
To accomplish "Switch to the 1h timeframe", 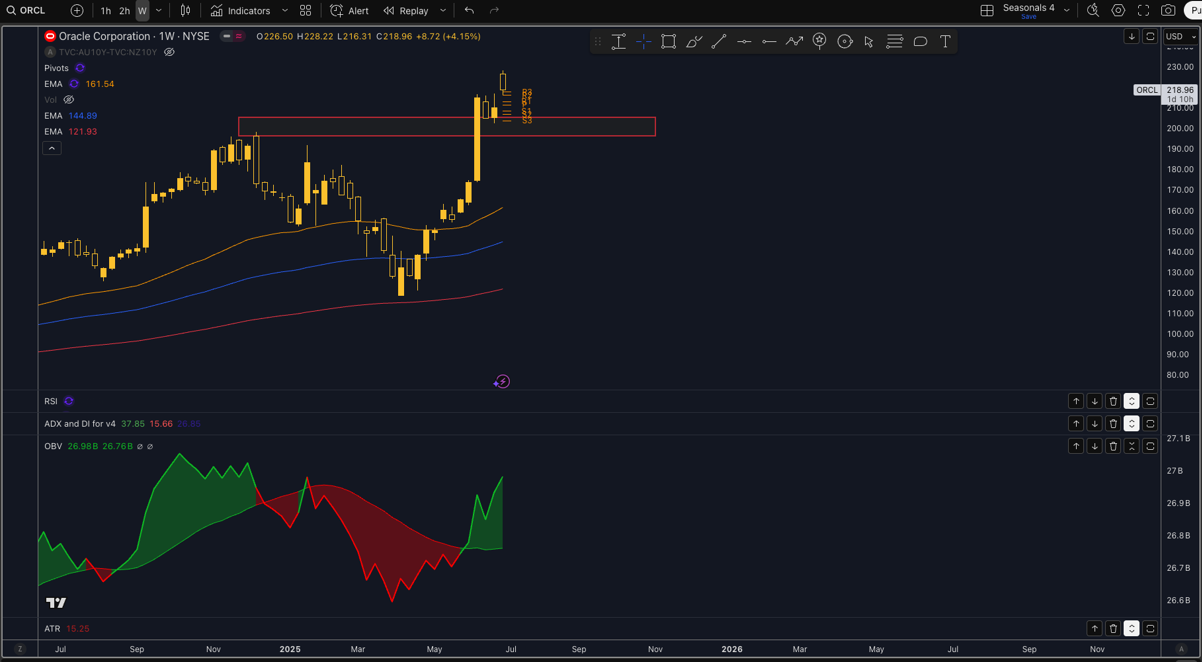I will coord(106,10).
